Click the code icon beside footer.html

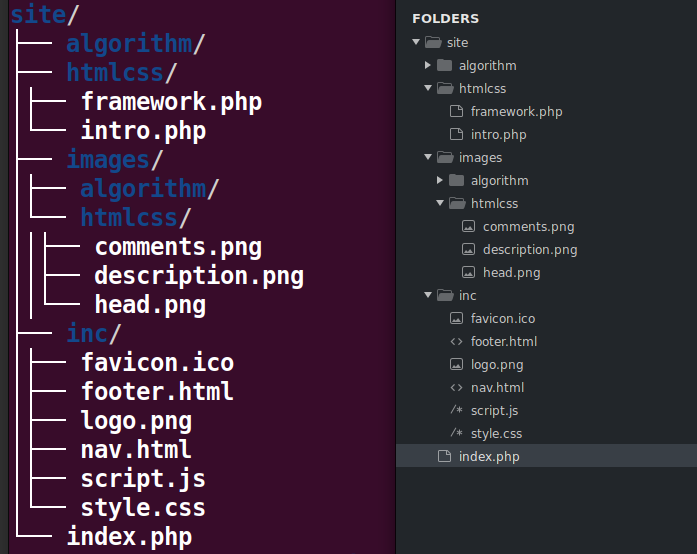click(456, 342)
